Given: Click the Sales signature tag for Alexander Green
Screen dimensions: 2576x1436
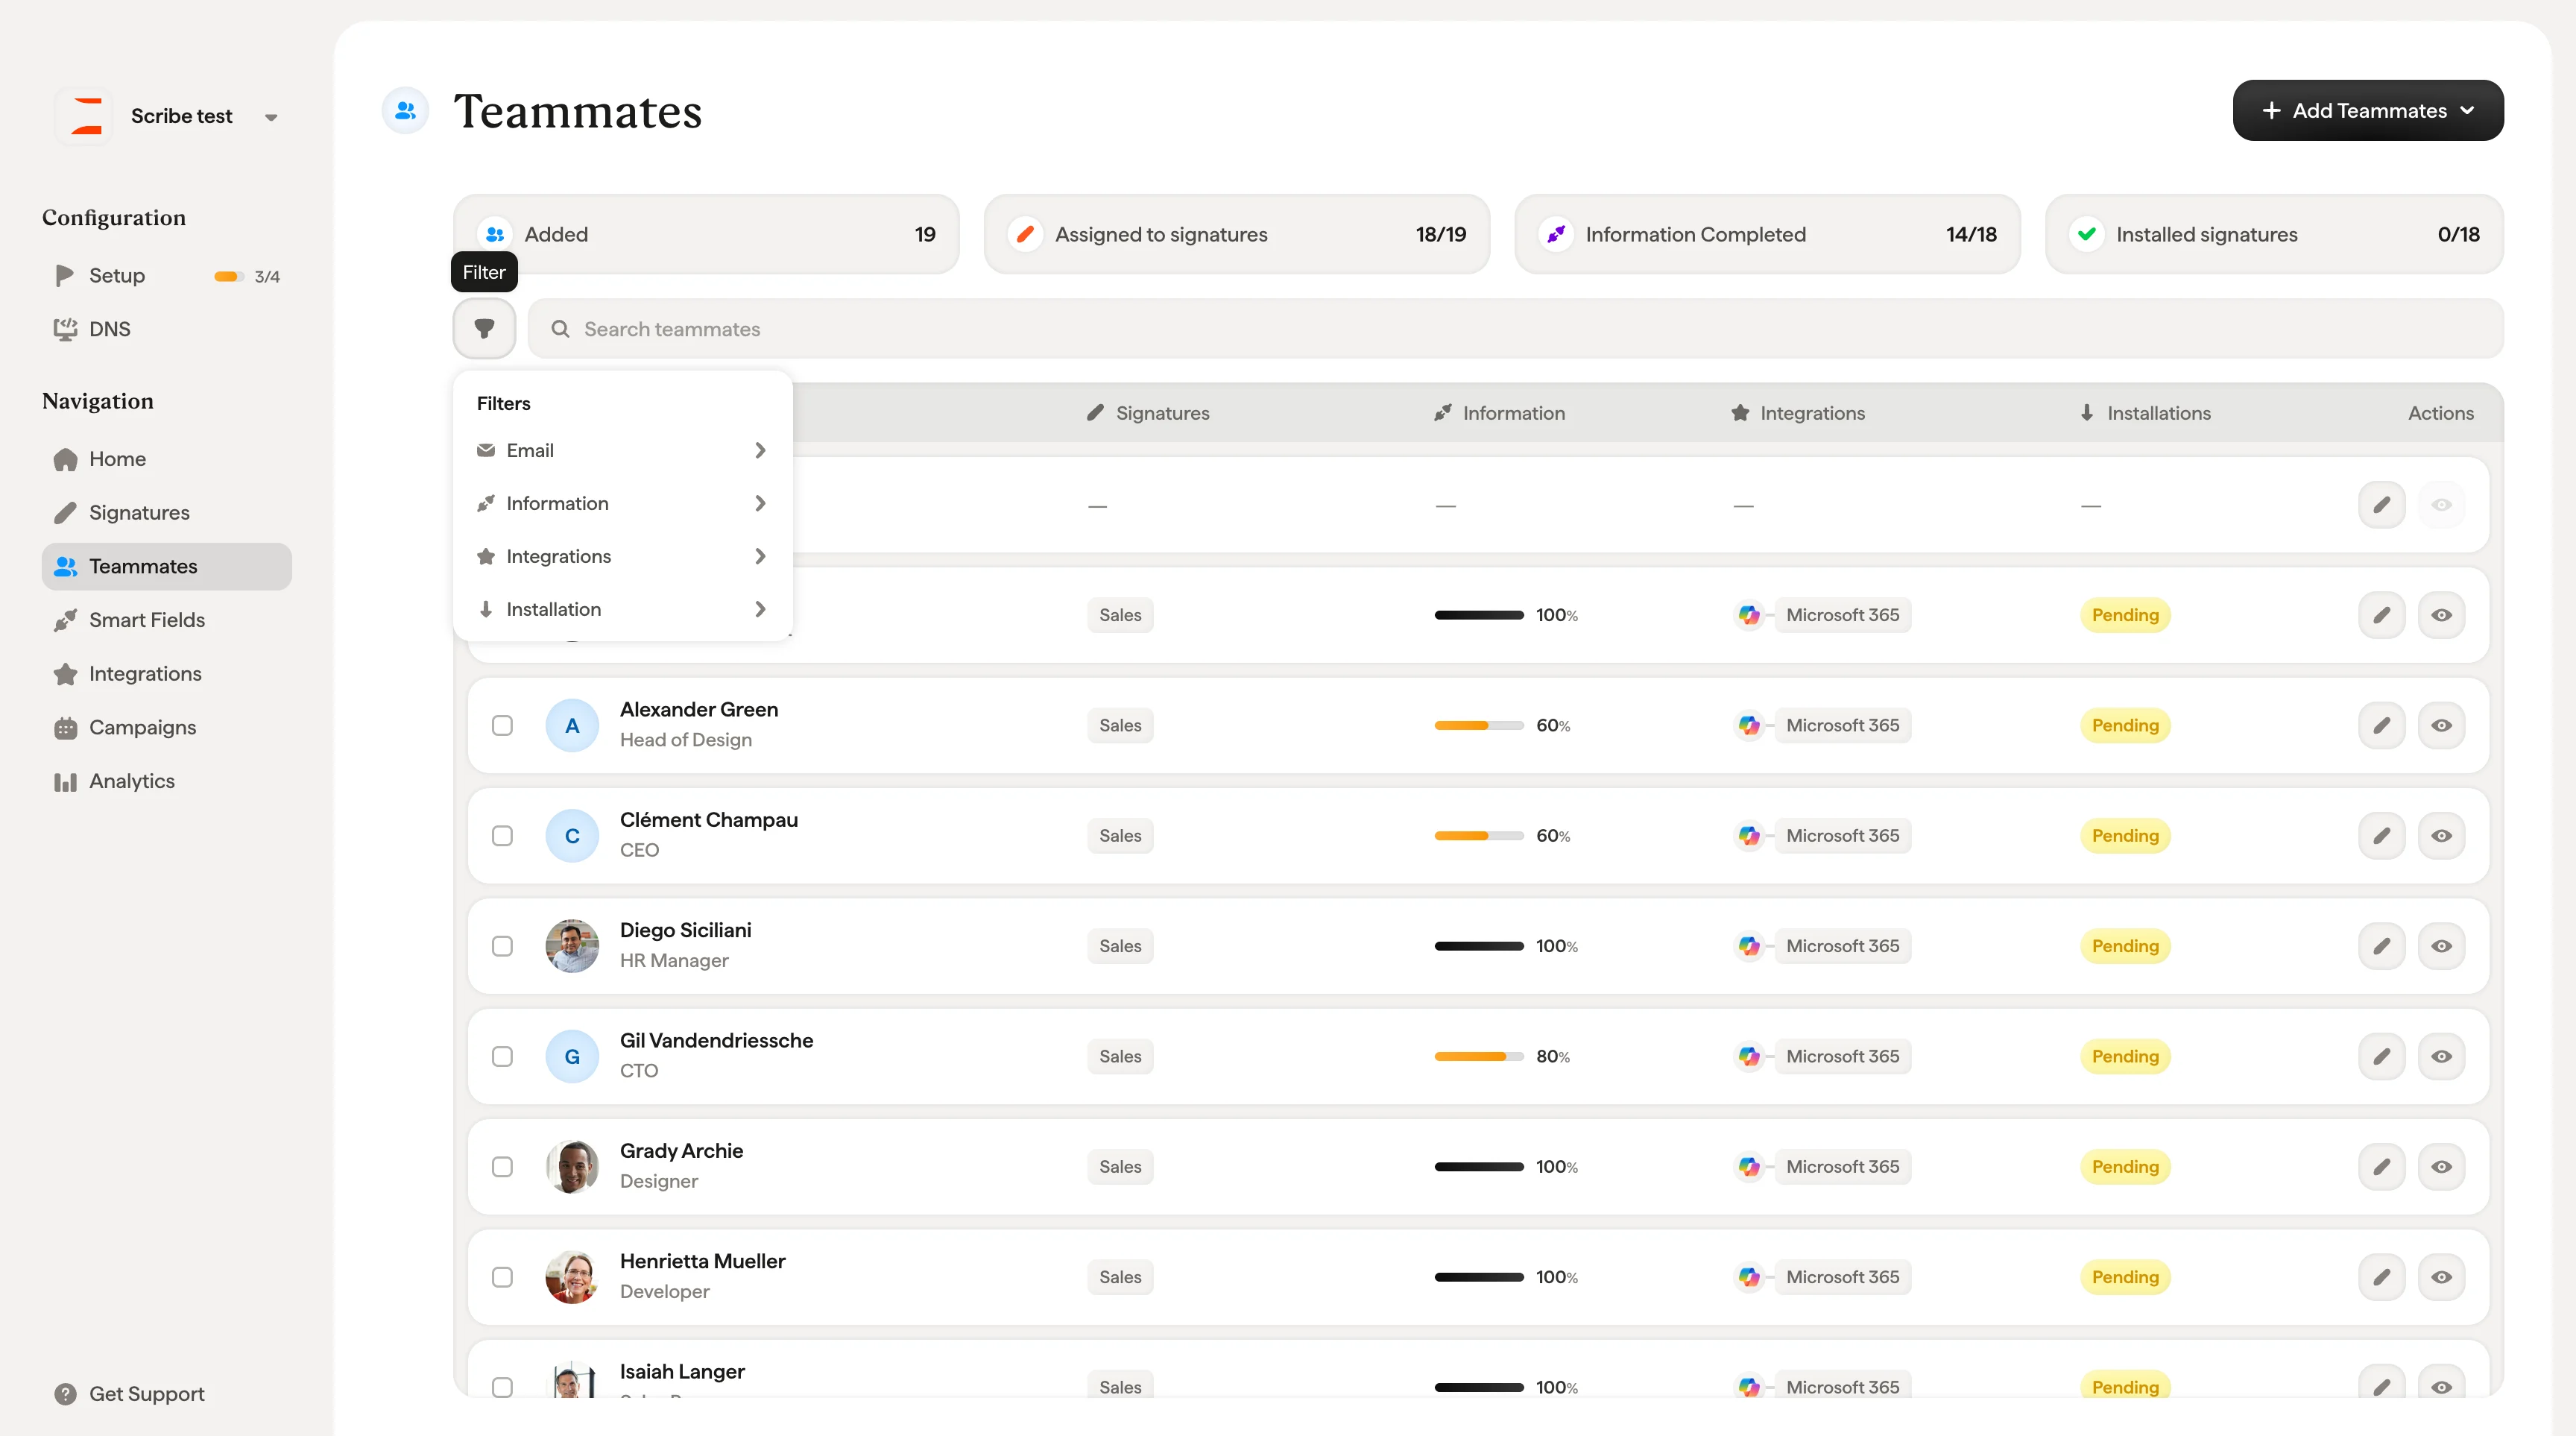Looking at the screenshot, I should pyautogui.click(x=1120, y=725).
